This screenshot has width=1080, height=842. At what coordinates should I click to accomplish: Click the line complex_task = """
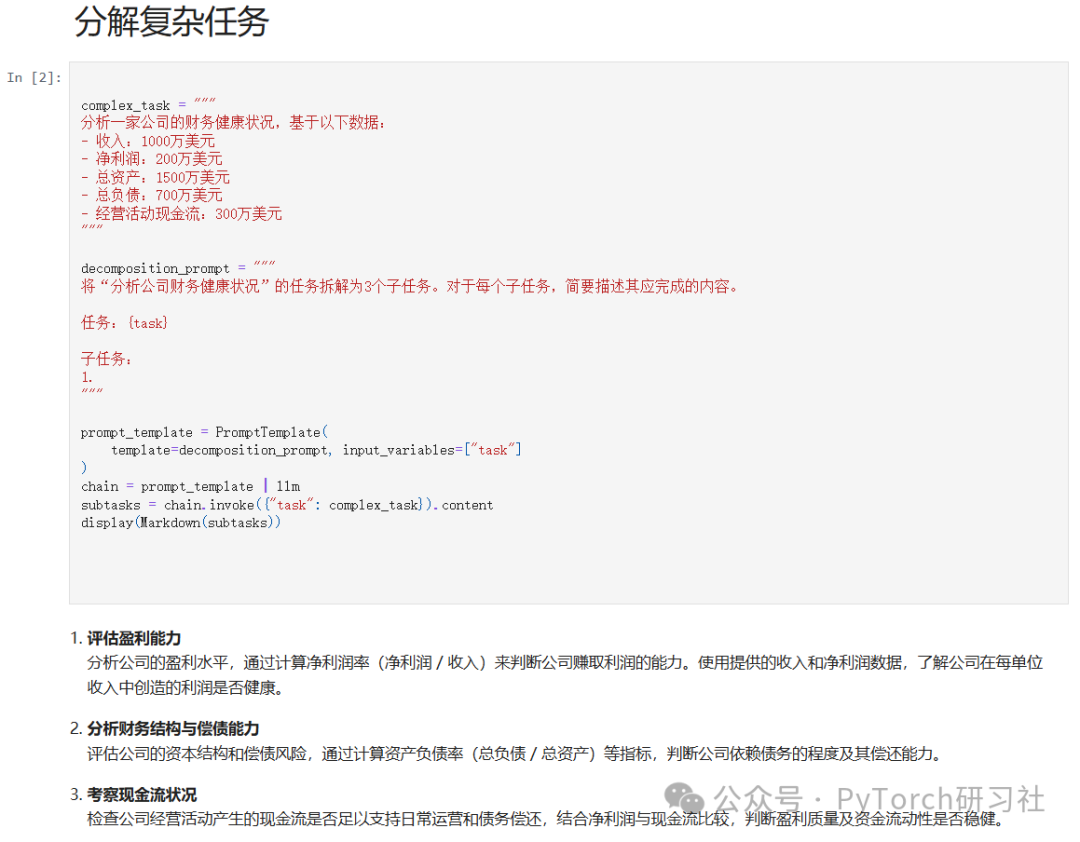coord(148,105)
